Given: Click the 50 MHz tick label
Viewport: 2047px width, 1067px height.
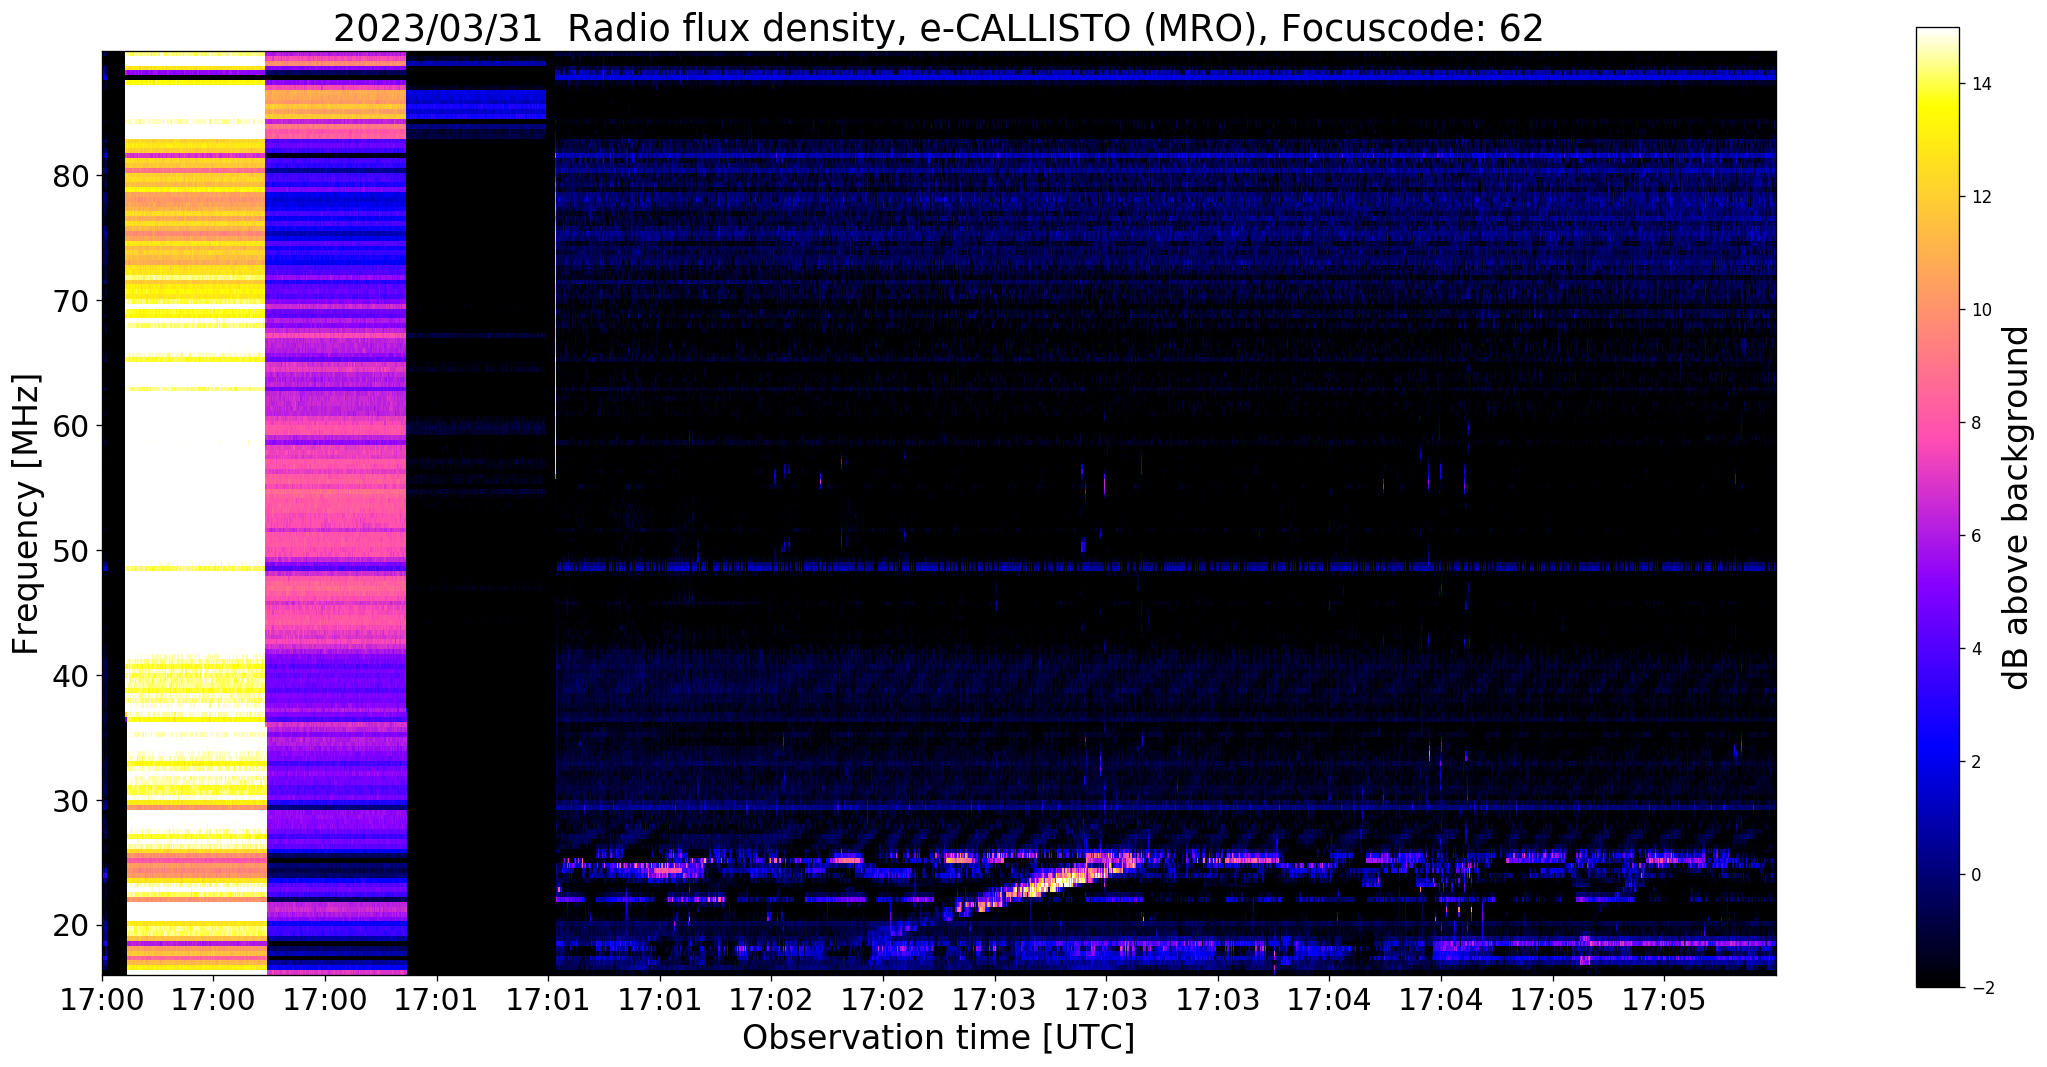Looking at the screenshot, I should (x=71, y=551).
